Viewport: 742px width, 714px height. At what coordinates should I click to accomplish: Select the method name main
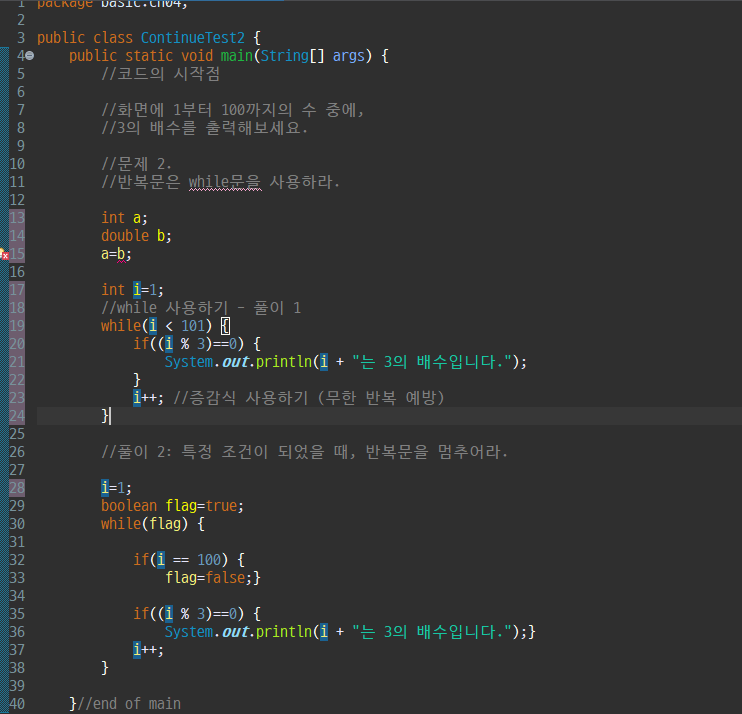point(237,56)
